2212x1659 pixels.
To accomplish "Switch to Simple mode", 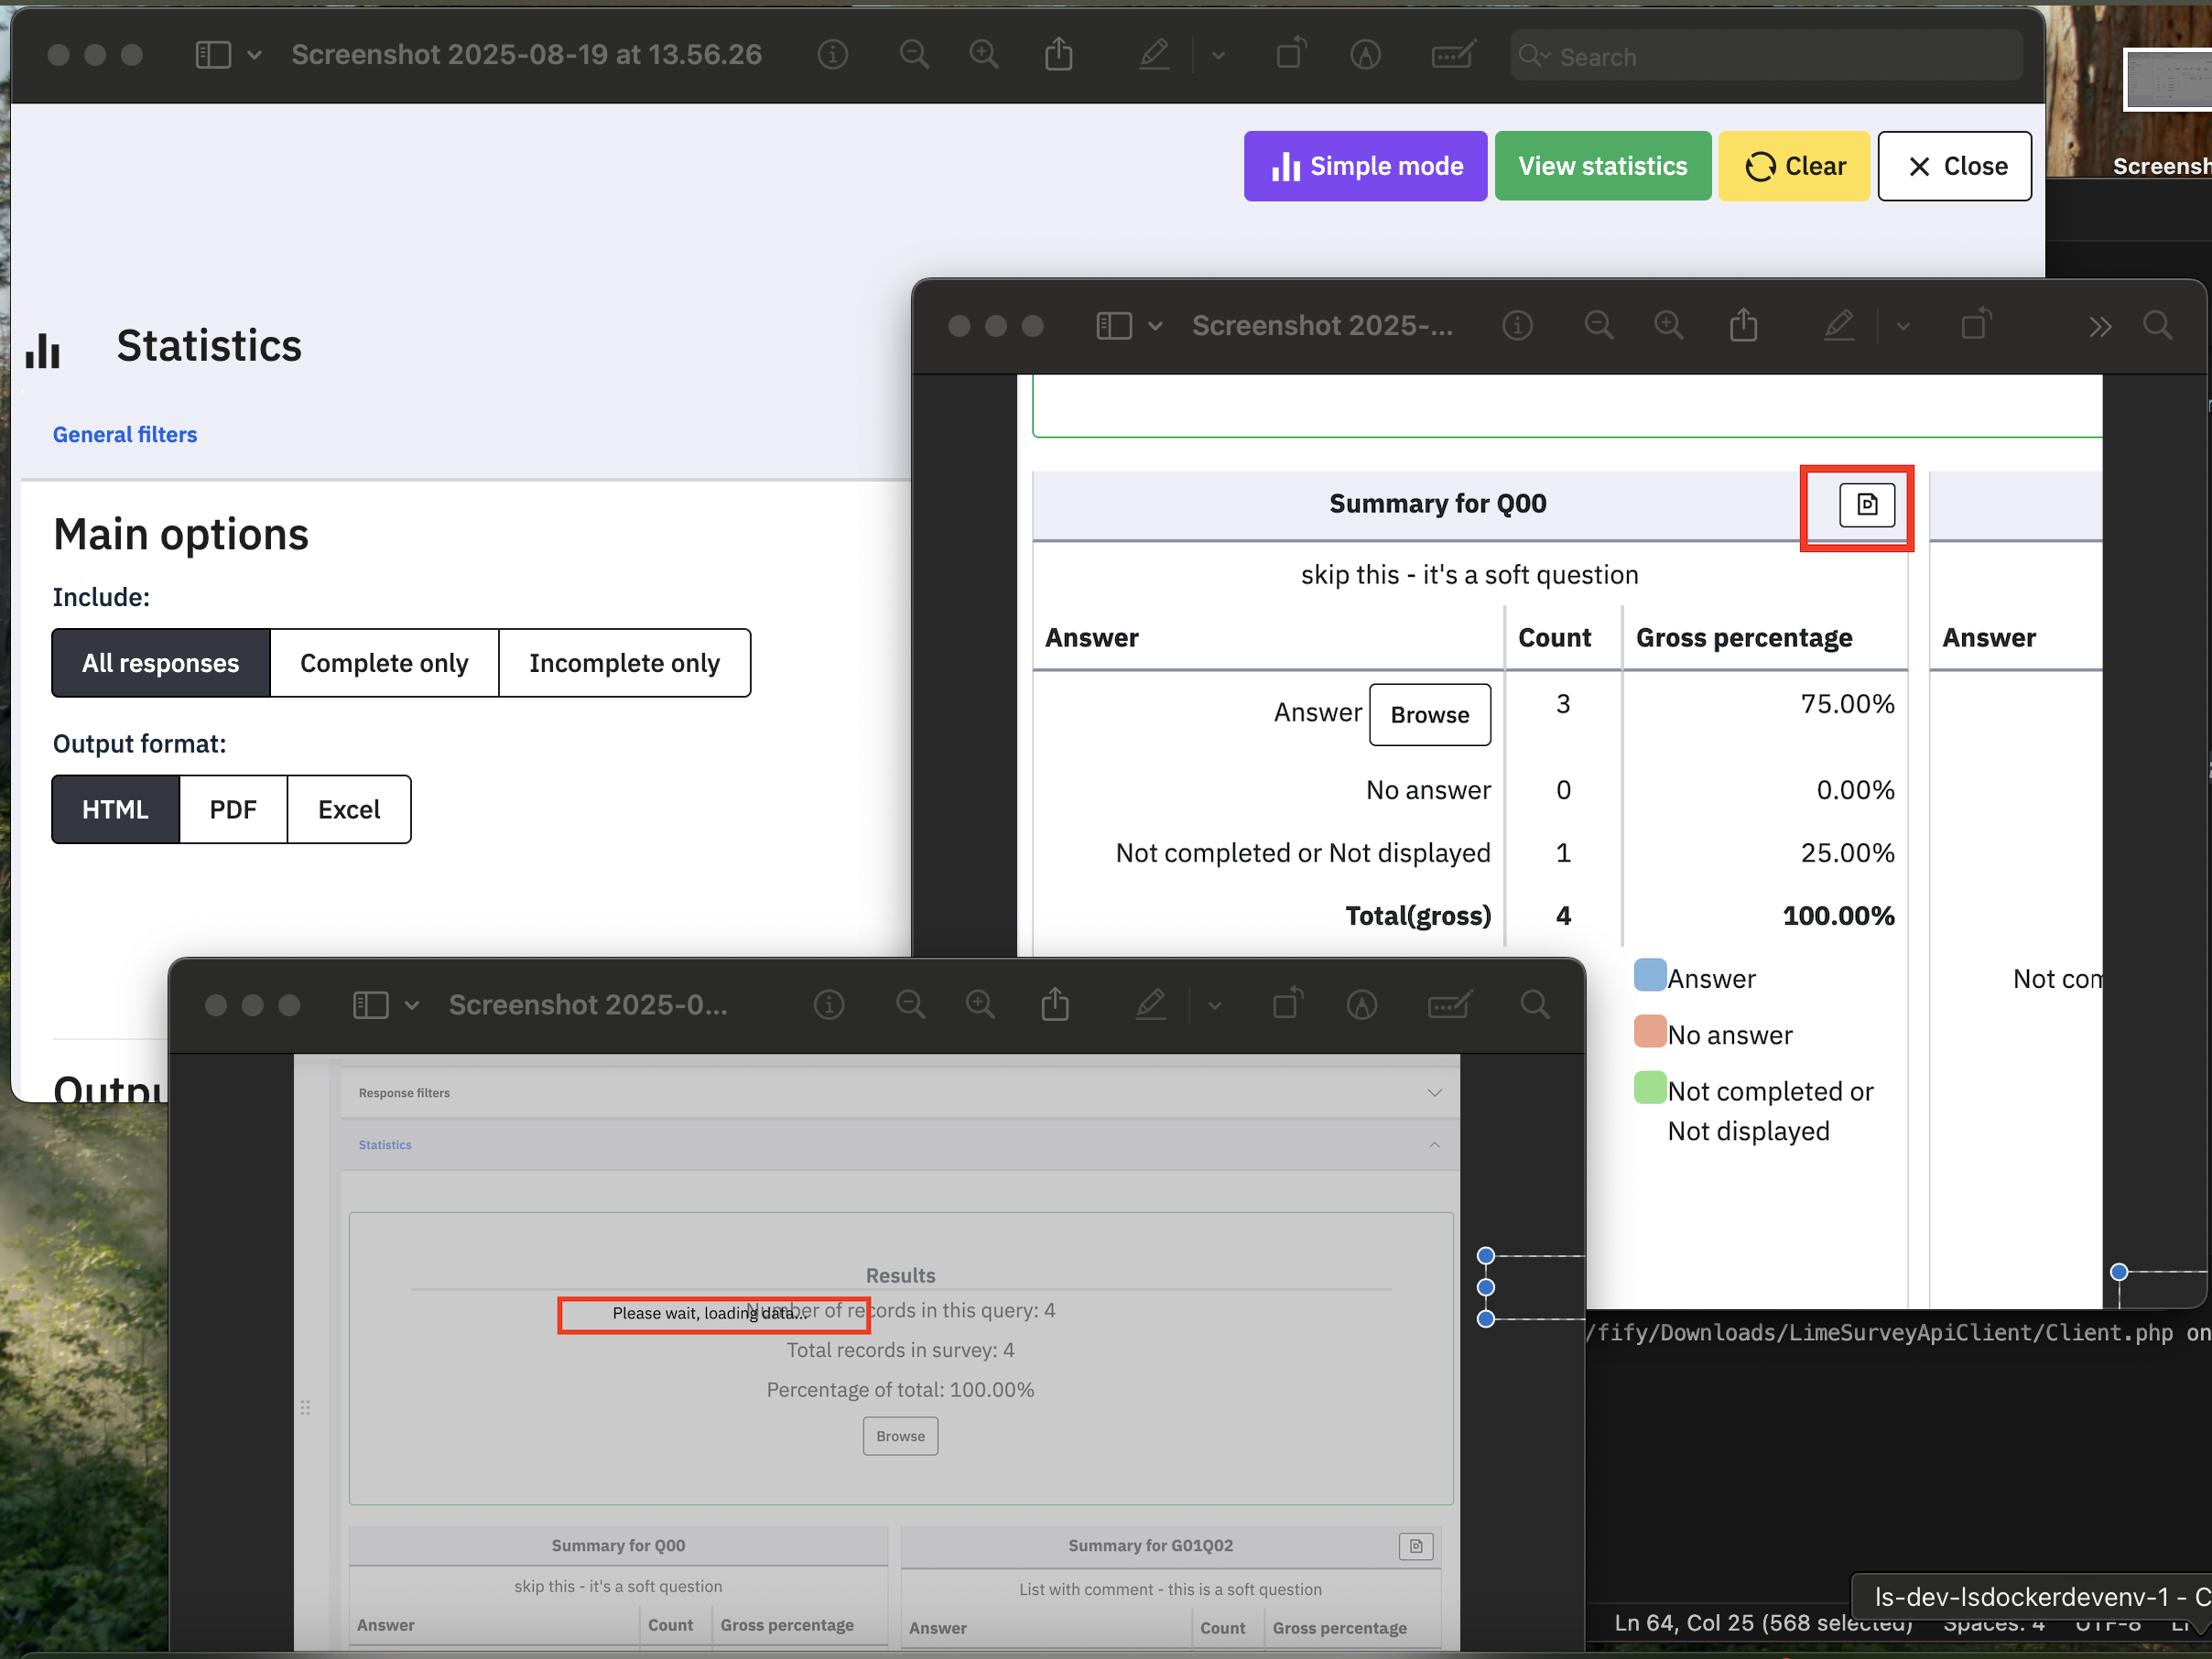I will coord(1365,166).
